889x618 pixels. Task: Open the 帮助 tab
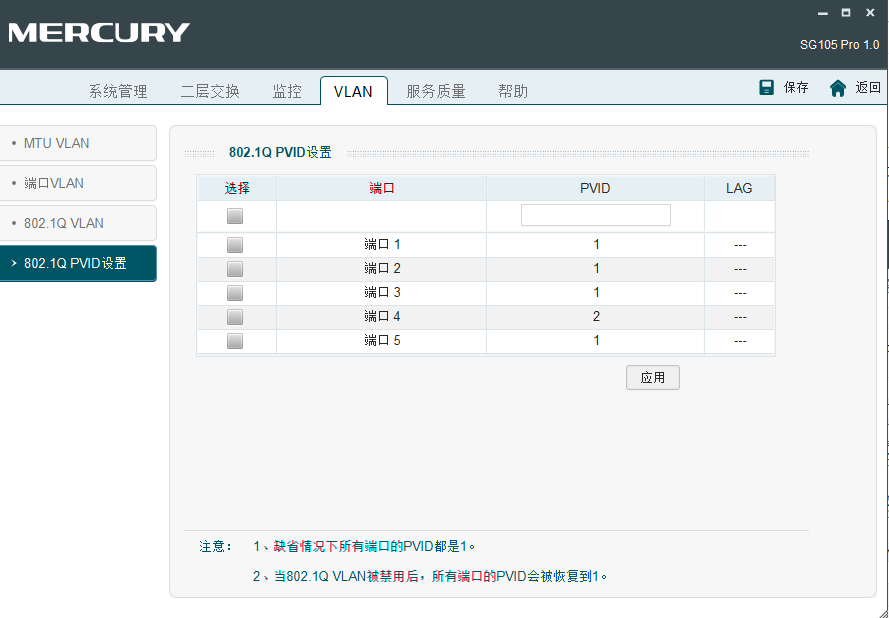tap(513, 92)
